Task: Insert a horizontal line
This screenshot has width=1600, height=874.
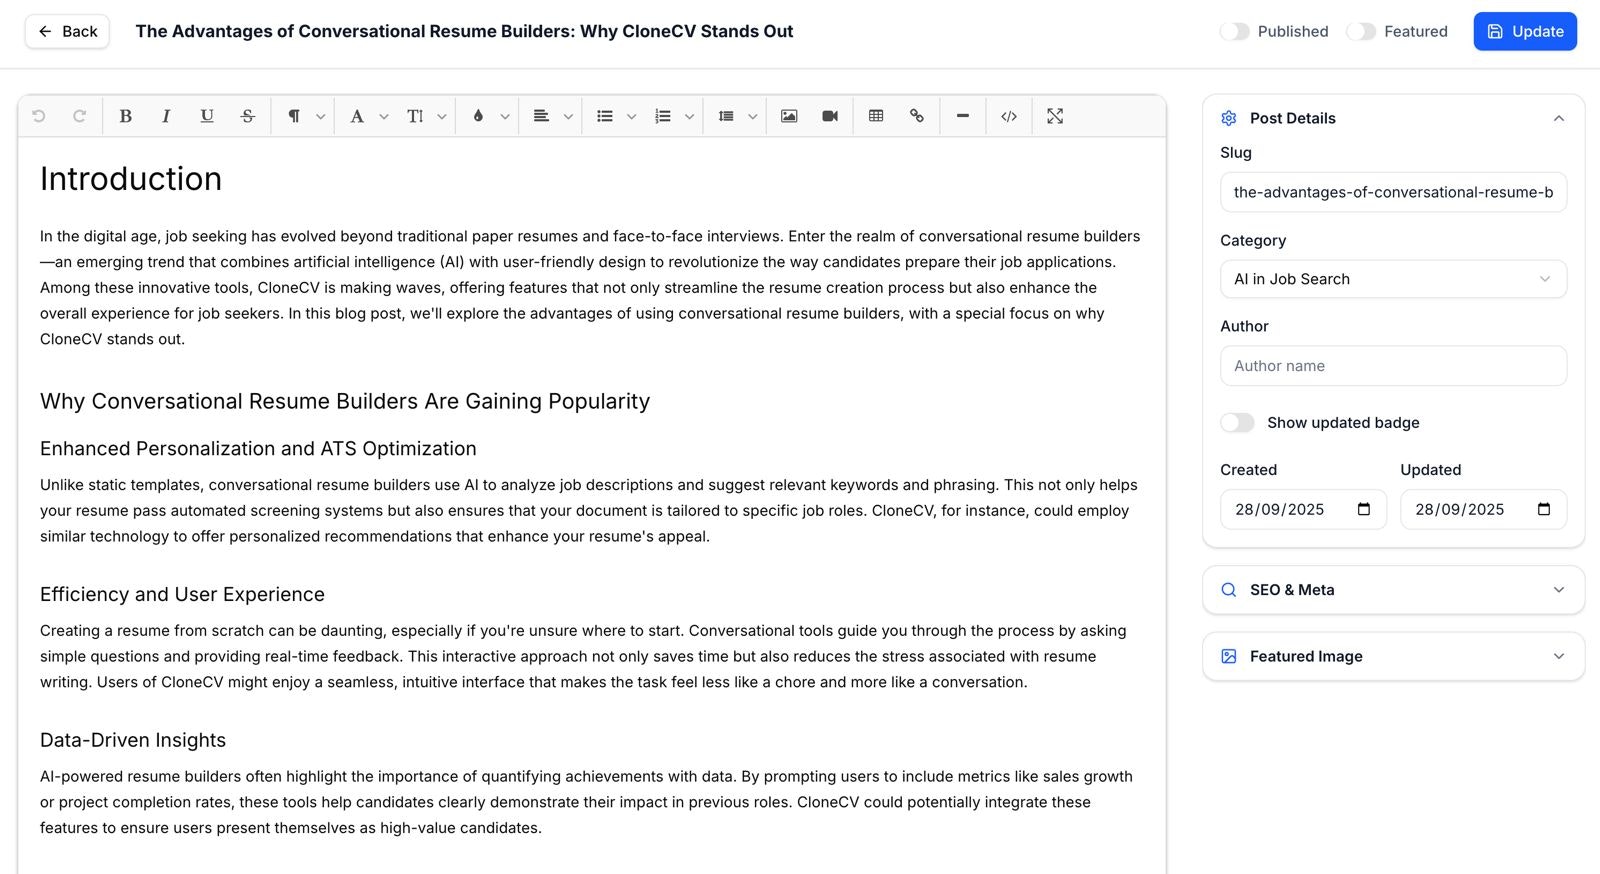Action: pos(963,116)
